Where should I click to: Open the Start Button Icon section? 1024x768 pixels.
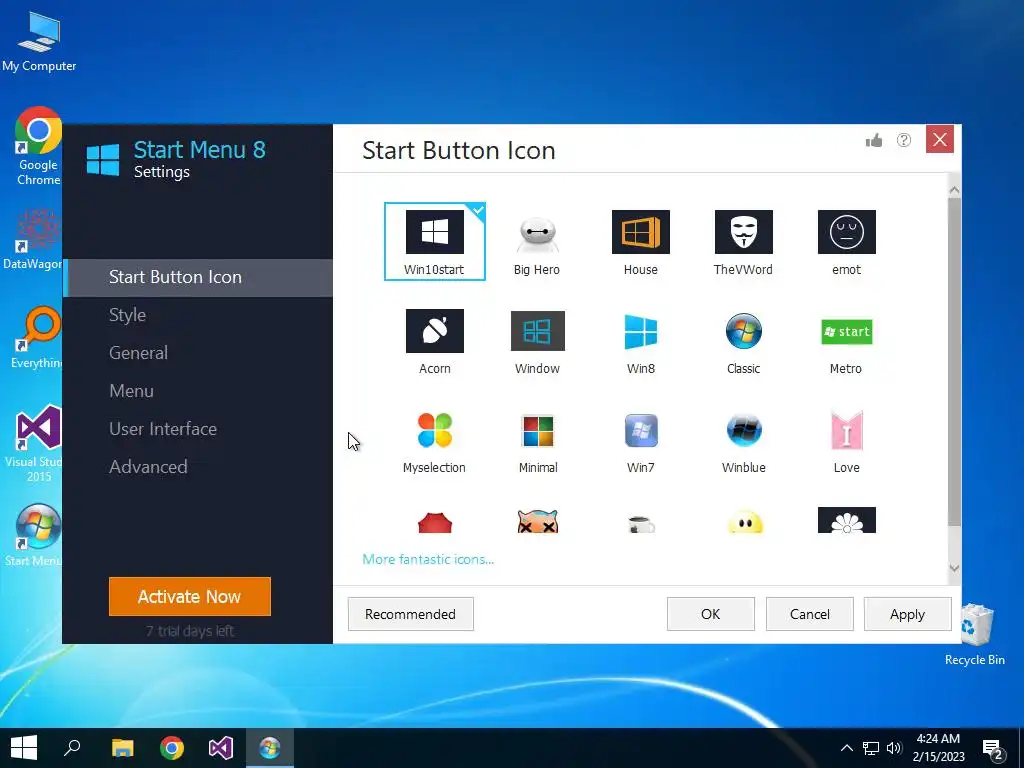pos(199,278)
